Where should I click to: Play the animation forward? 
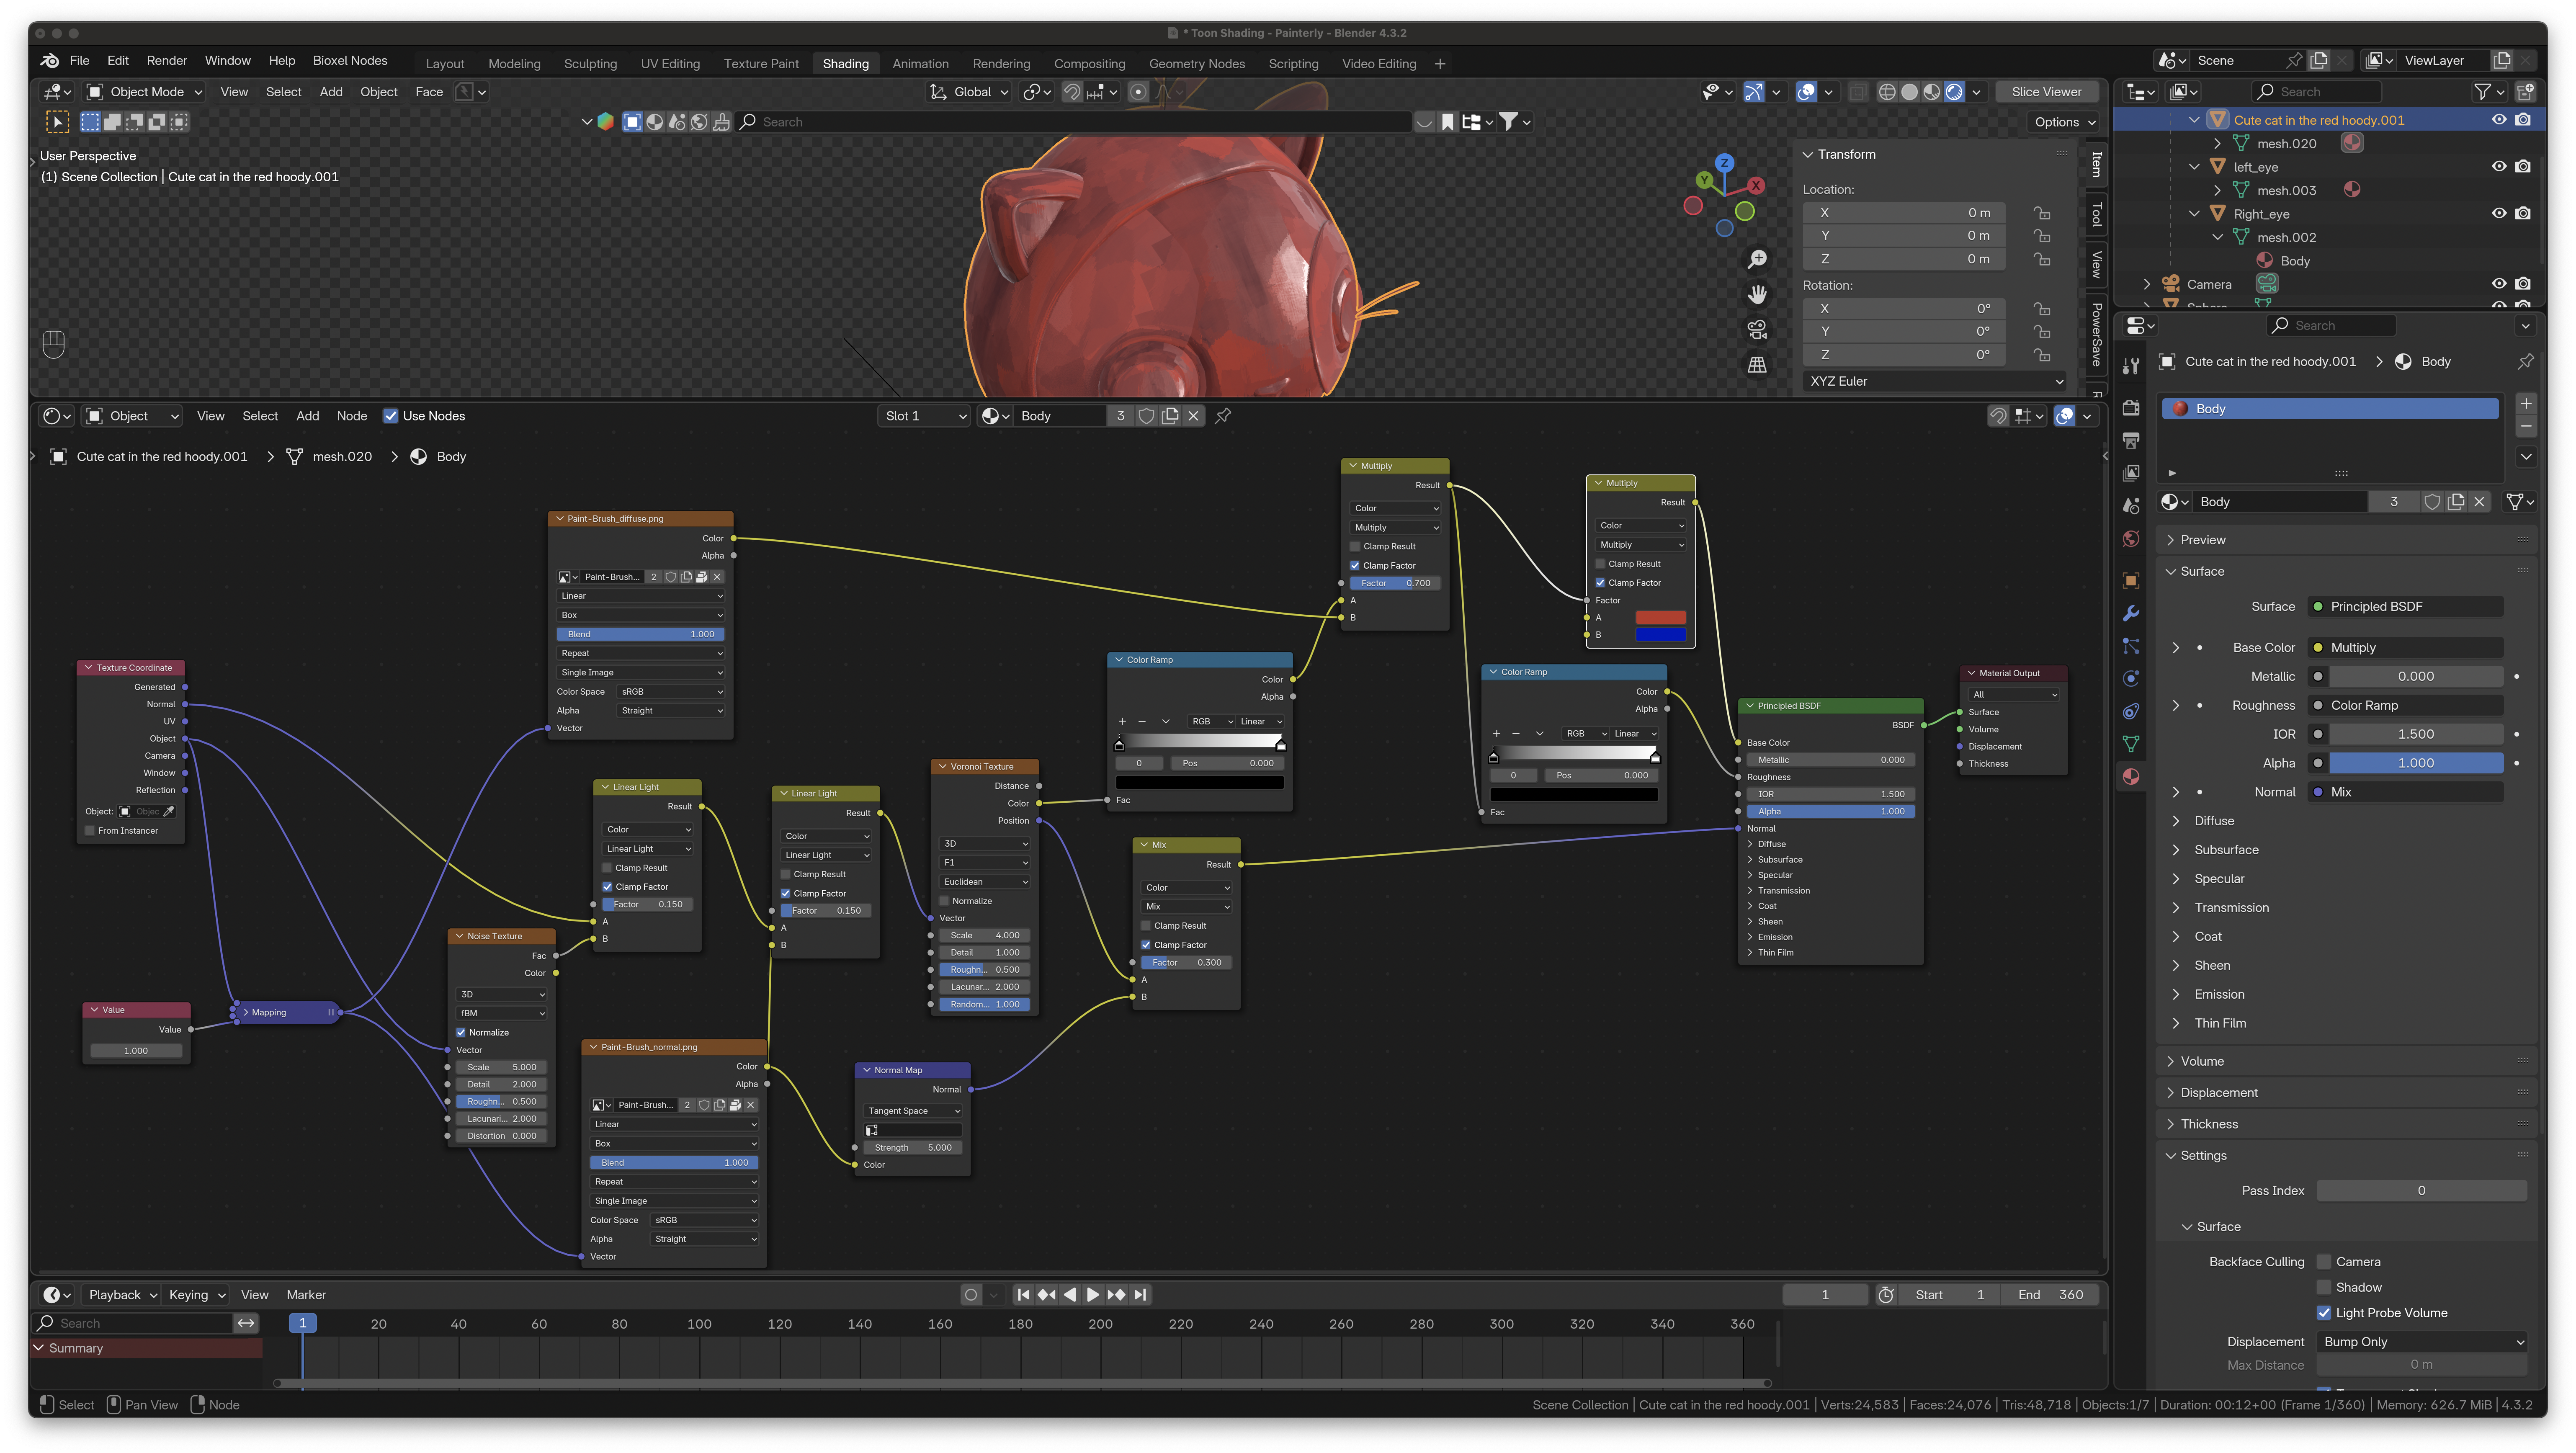click(x=1093, y=1295)
